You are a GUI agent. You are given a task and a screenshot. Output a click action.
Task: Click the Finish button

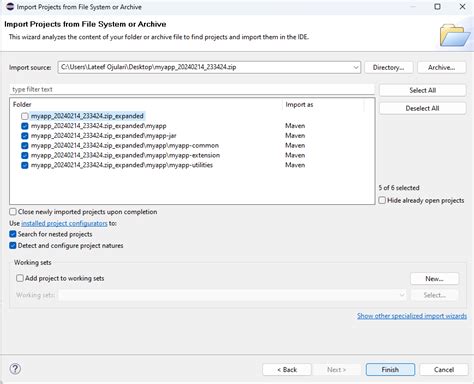click(x=390, y=369)
